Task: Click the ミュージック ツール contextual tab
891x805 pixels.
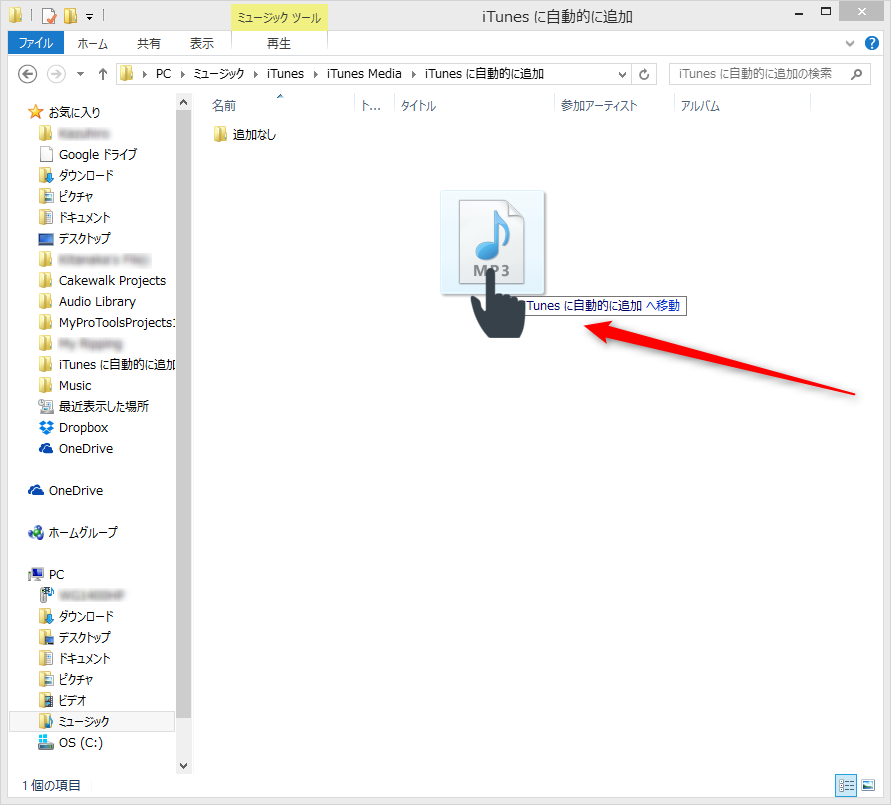Action: [279, 18]
